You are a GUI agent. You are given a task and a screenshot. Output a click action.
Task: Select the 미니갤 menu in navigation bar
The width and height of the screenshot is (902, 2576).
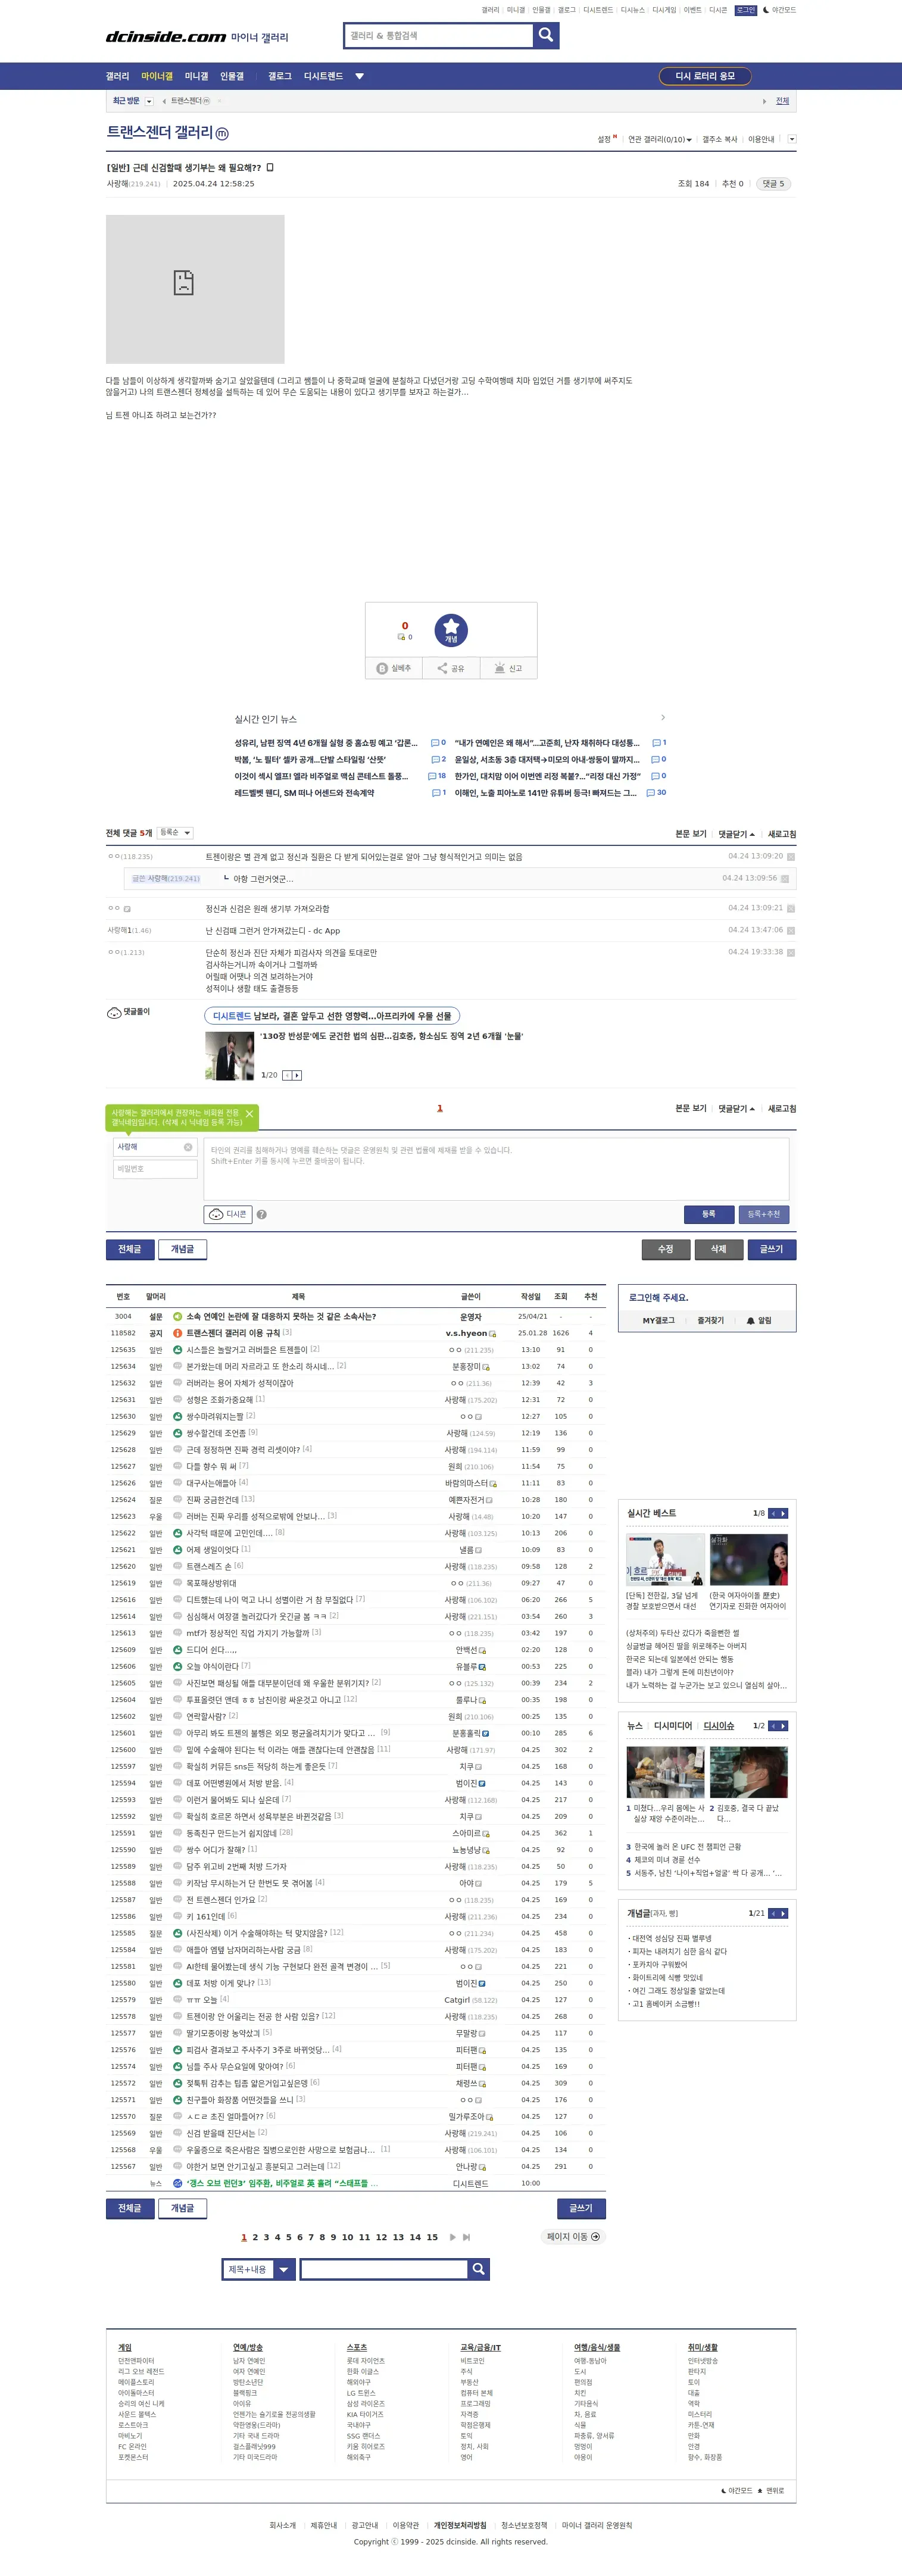(196, 76)
